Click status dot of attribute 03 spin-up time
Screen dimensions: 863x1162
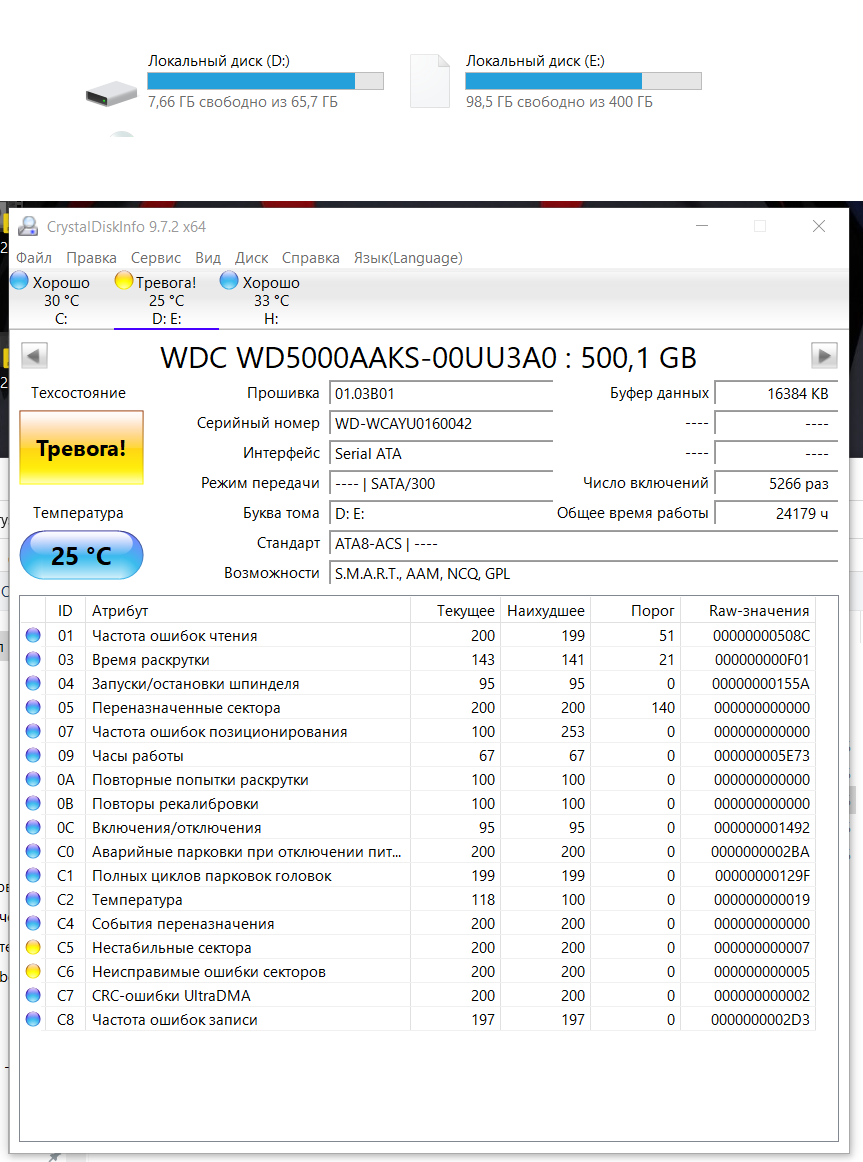(x=33, y=659)
